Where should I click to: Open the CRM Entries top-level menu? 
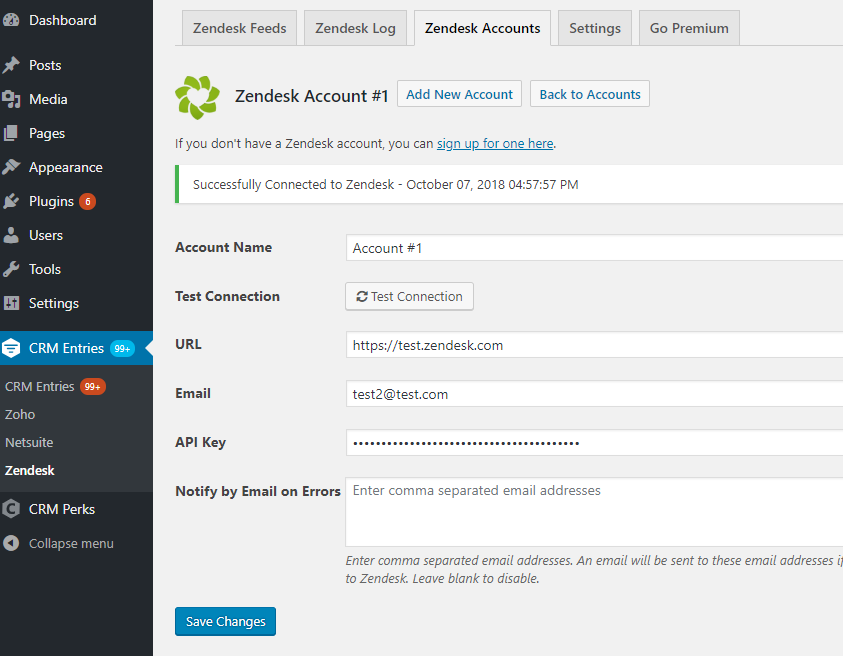pos(76,348)
